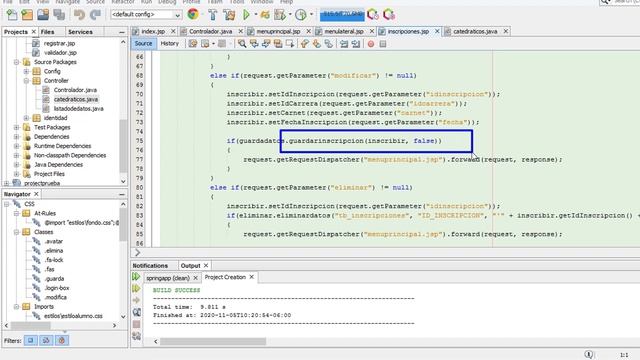Toggle the first Navigator filter button
This screenshot has width=640, height=360.
(31, 340)
